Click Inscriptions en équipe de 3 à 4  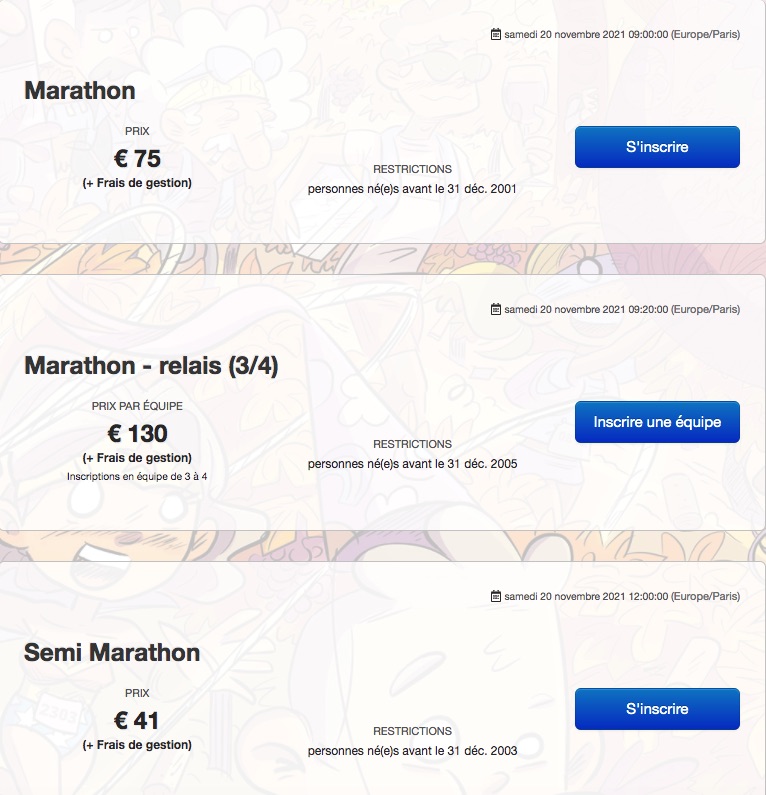137,477
